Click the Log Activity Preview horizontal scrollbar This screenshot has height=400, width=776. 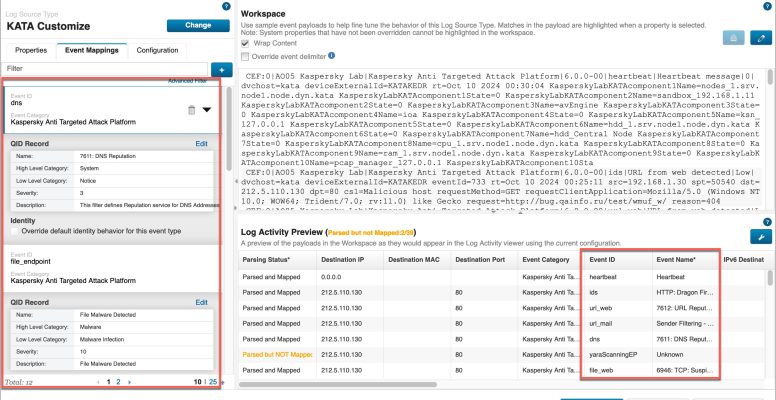(338, 384)
